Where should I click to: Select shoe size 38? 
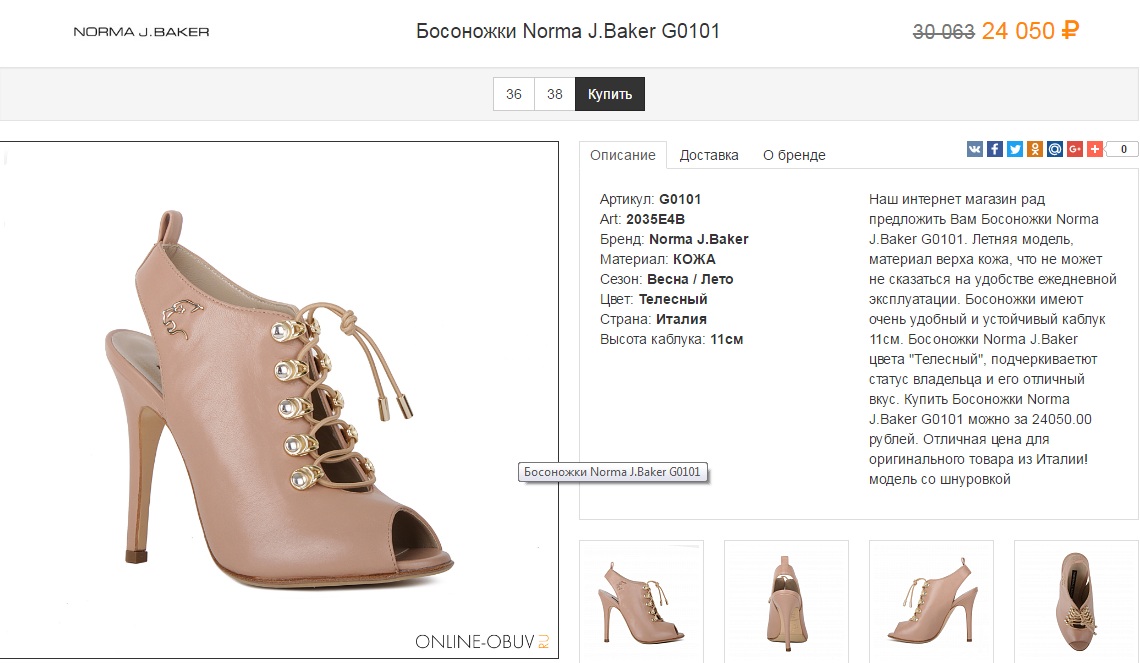tap(555, 95)
